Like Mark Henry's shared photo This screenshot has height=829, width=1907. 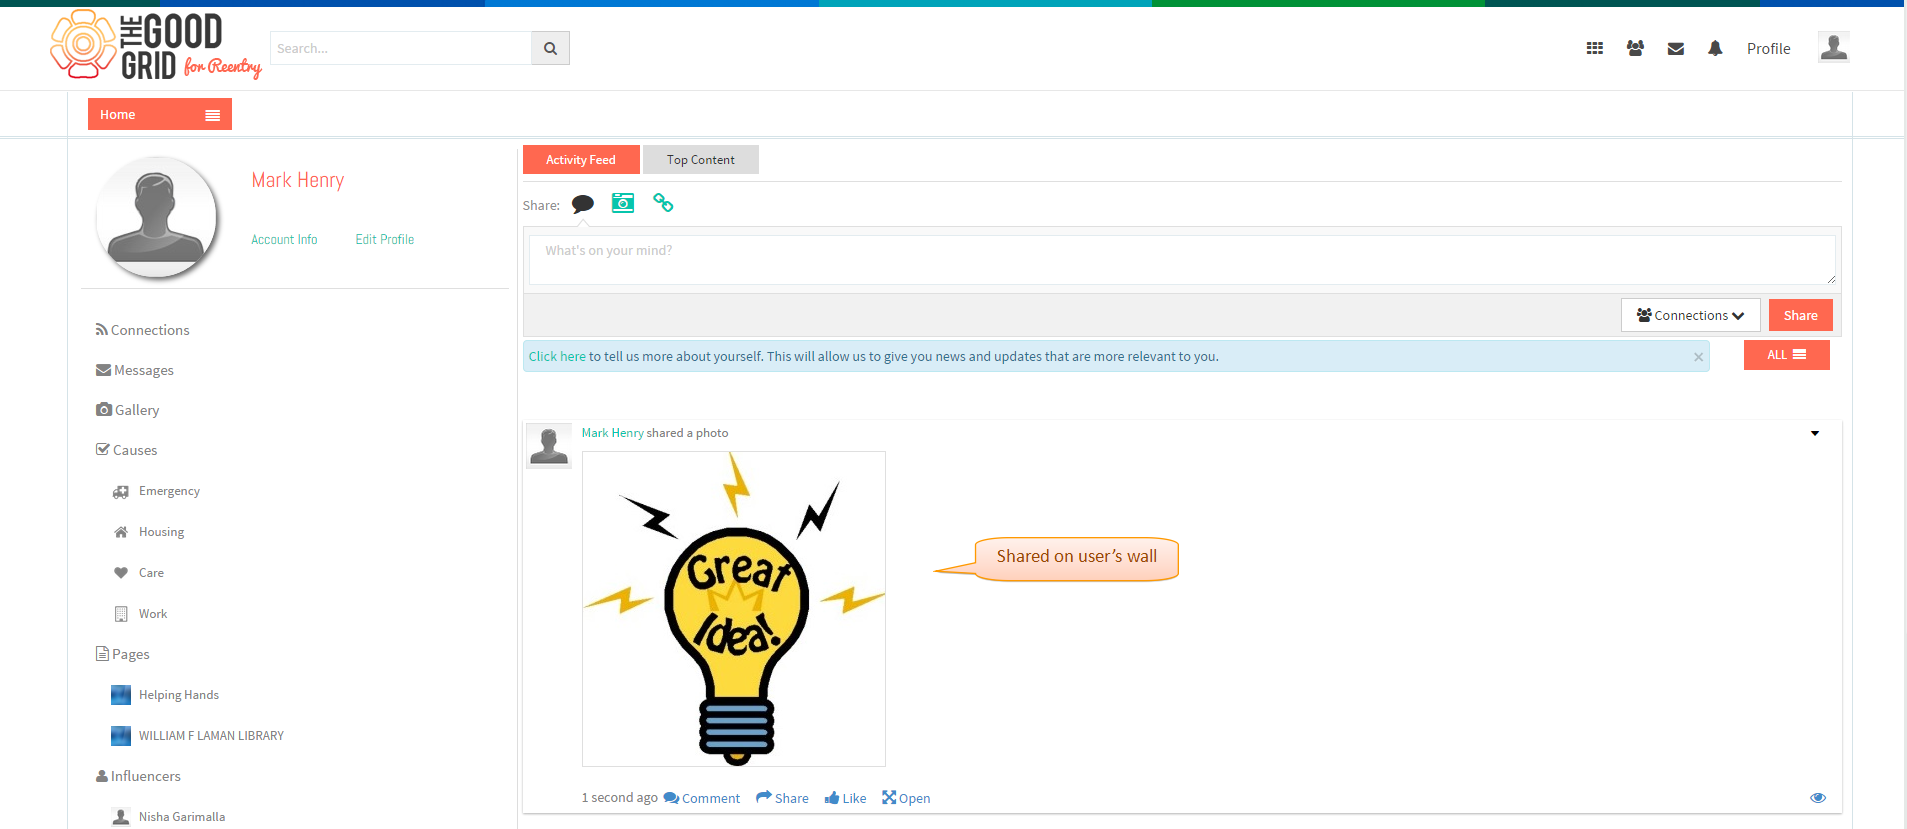[x=845, y=798]
